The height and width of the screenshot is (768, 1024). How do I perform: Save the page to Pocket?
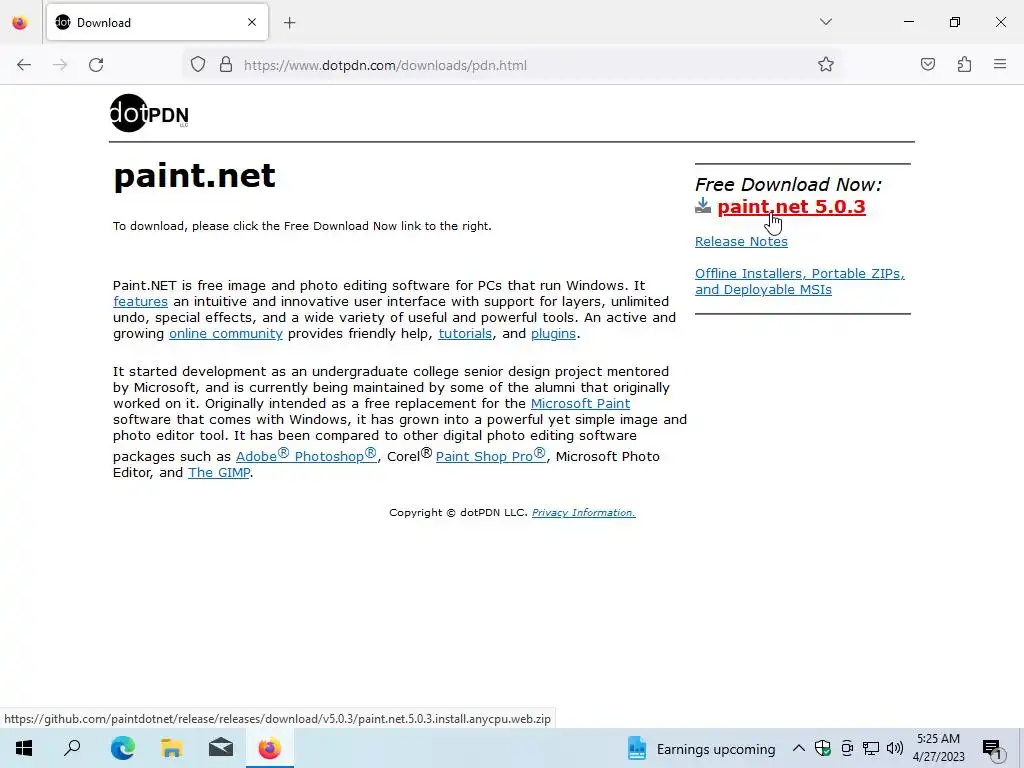point(928,64)
